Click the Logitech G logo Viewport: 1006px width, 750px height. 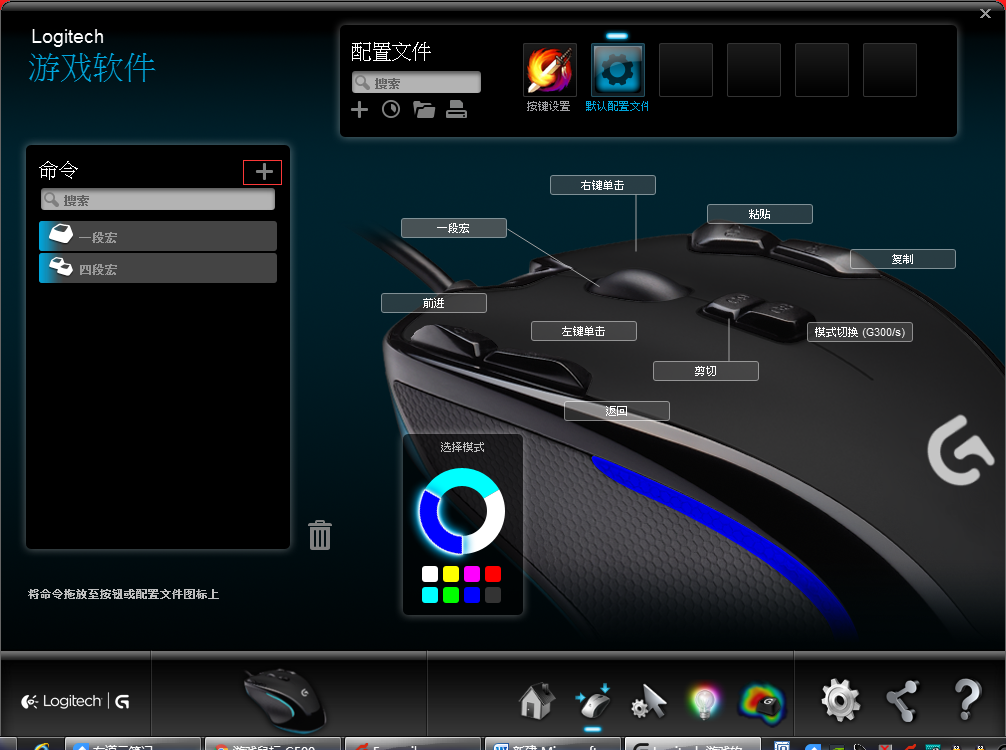(x=76, y=701)
